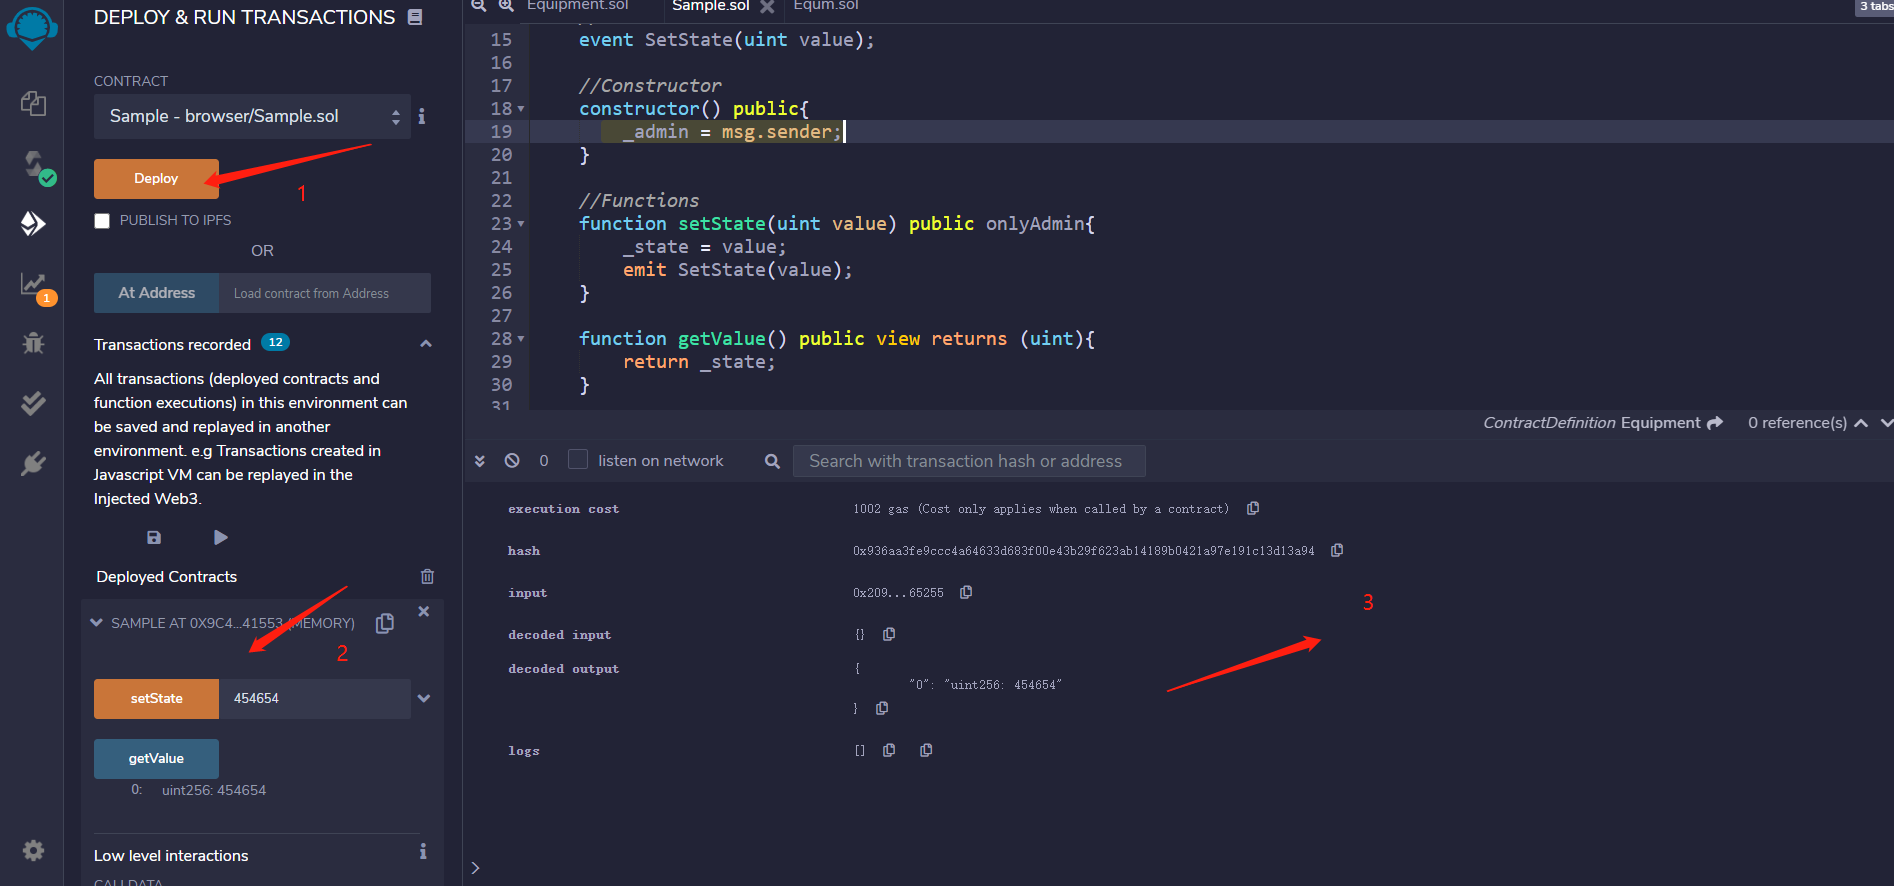Open Deploy & run transactions sidebar icon
This screenshot has height=886, width=1894.
click(x=33, y=223)
